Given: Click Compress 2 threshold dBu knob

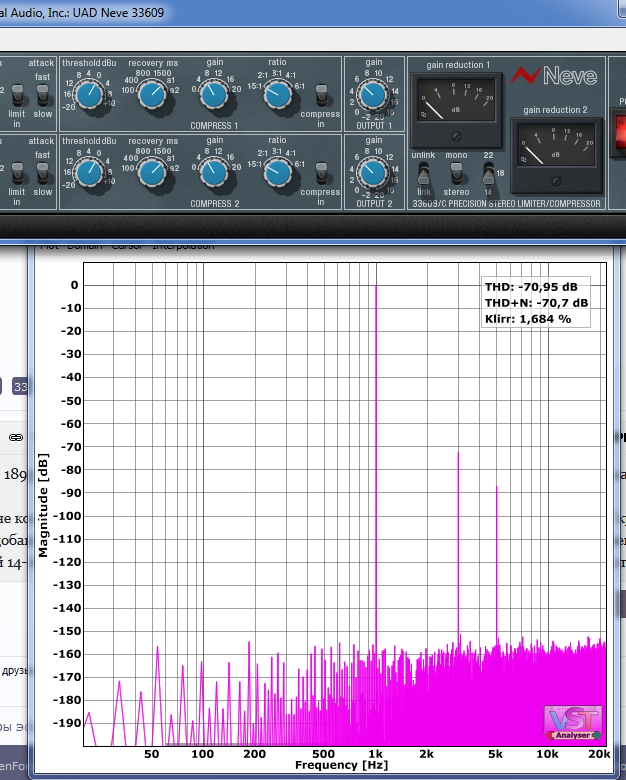Looking at the screenshot, I should point(90,173).
